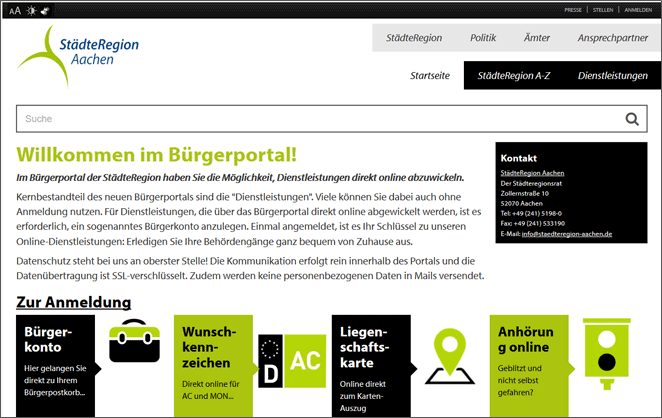662x418 pixels.
Task: Open the StädteRegion menu item
Action: [414, 38]
